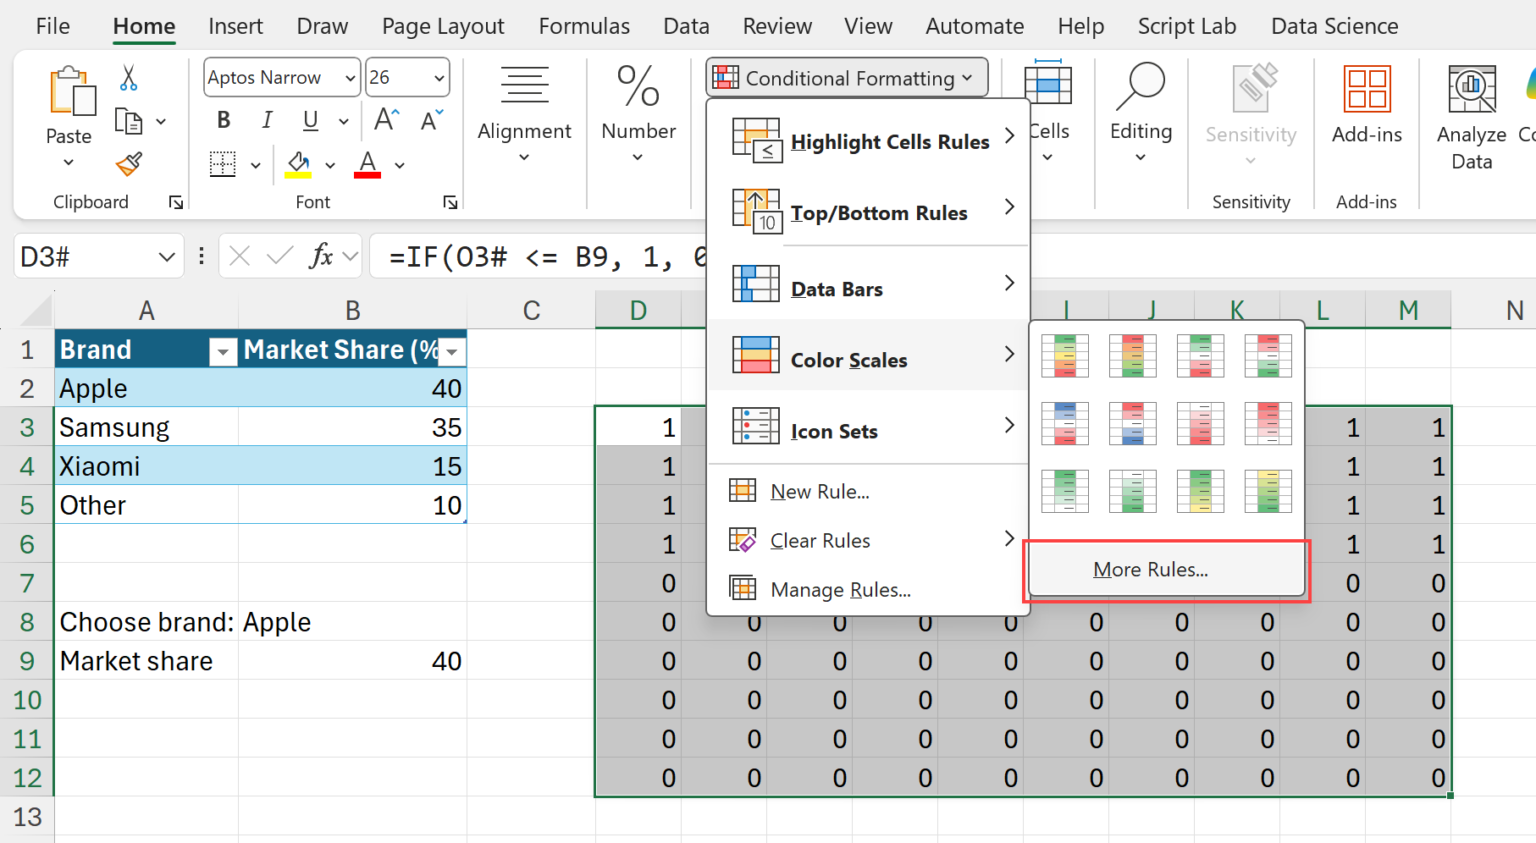The image size is (1536, 843).
Task: Click the Format Painter brush icon
Action: point(129,164)
